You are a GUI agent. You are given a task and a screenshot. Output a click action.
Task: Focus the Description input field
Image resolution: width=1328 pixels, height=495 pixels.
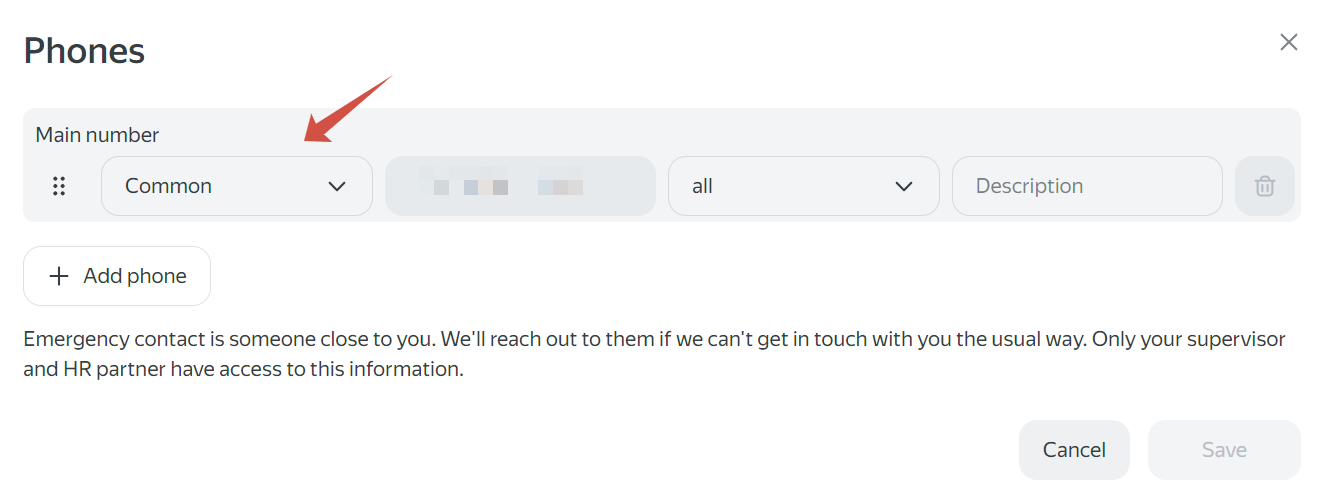pyautogui.click(x=1087, y=186)
